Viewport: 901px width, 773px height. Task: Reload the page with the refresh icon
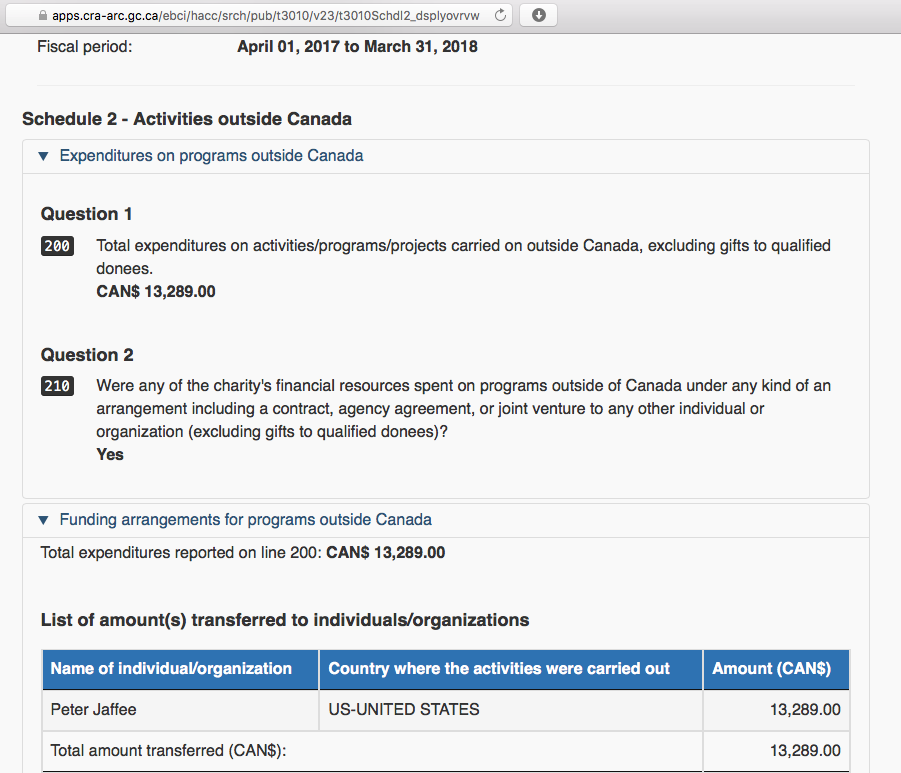(x=500, y=15)
